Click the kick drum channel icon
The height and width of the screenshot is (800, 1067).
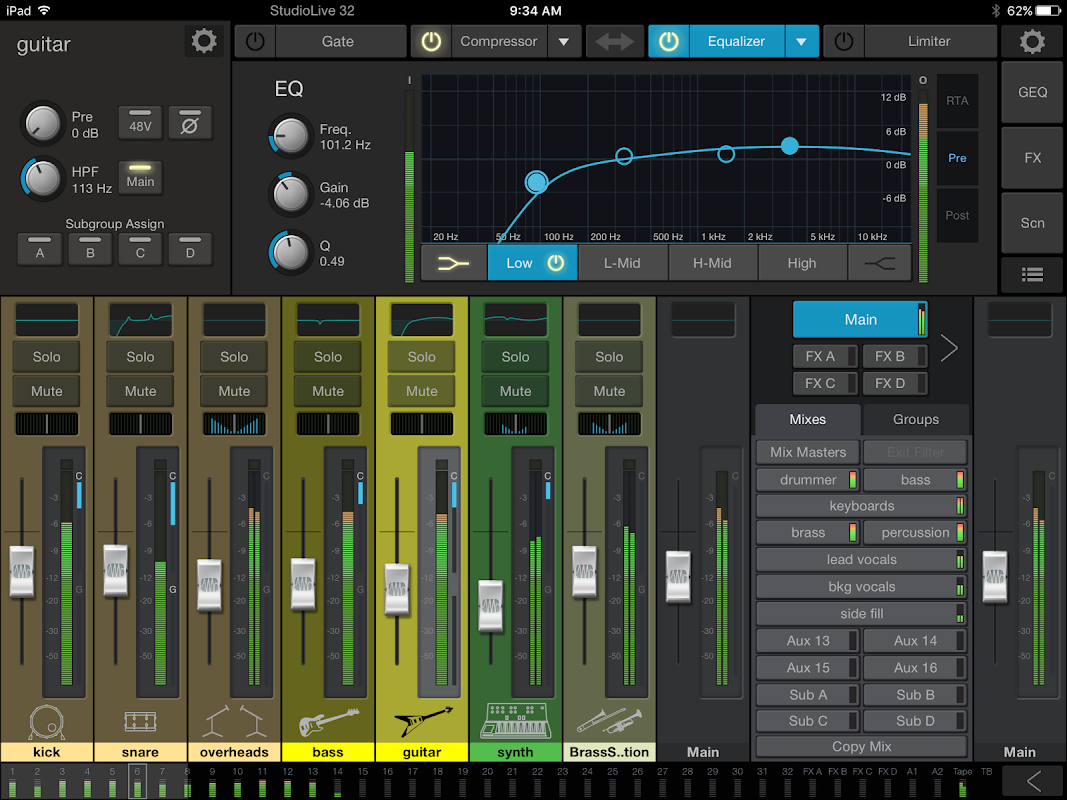click(46, 722)
